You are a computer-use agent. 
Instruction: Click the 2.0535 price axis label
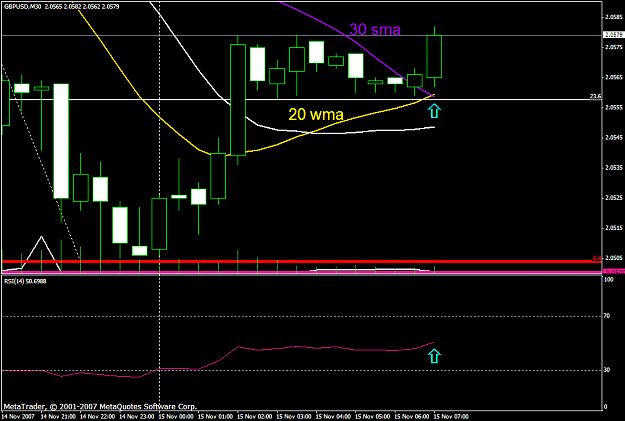[x=614, y=168]
